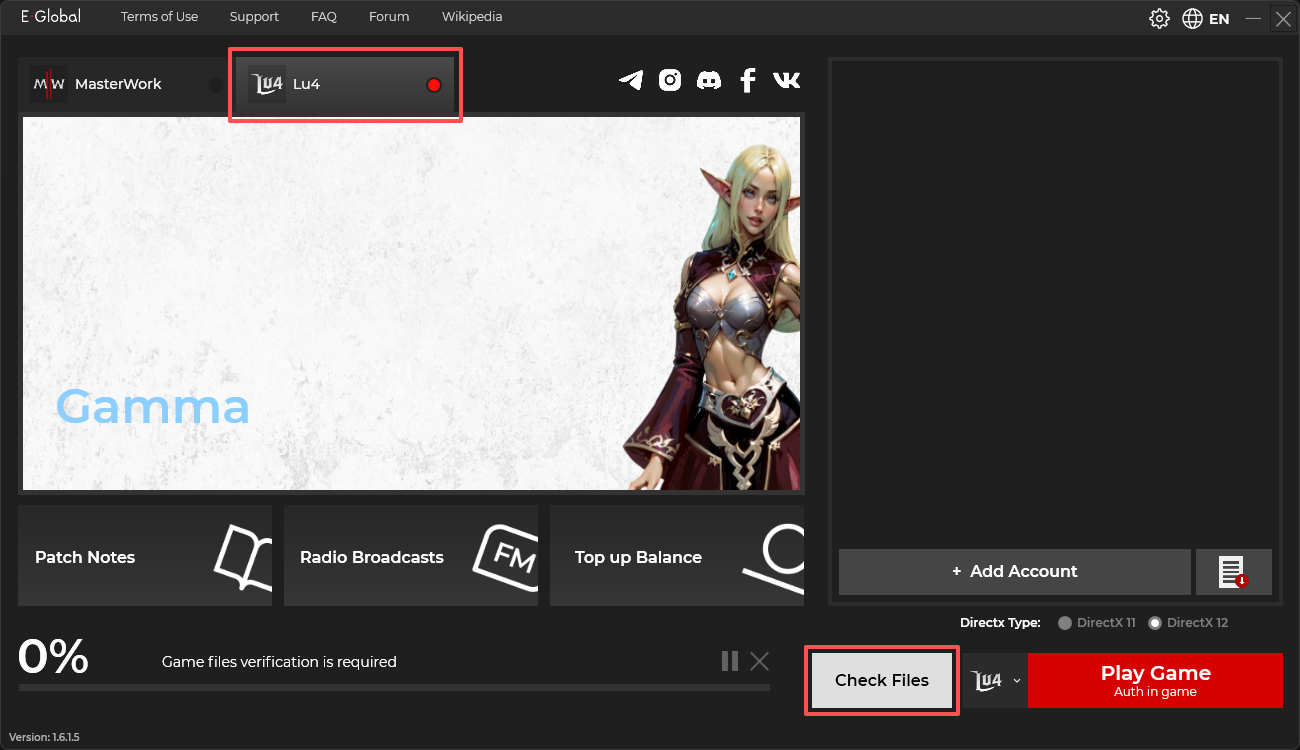The image size is (1300, 750).
Task: Click the verification progress bar
Action: (394, 687)
